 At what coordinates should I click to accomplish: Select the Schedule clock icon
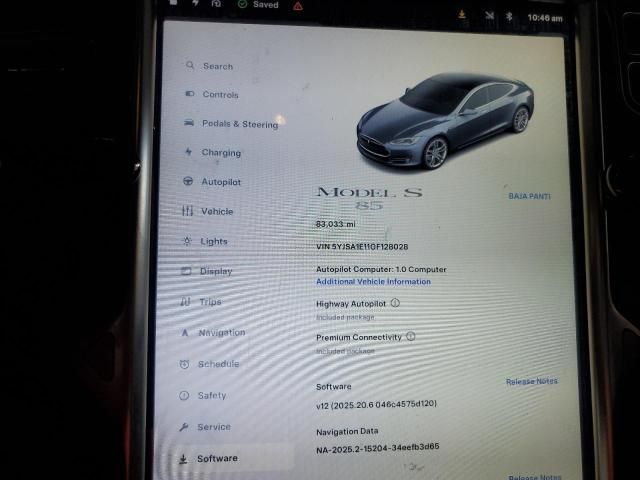pyautogui.click(x=185, y=364)
